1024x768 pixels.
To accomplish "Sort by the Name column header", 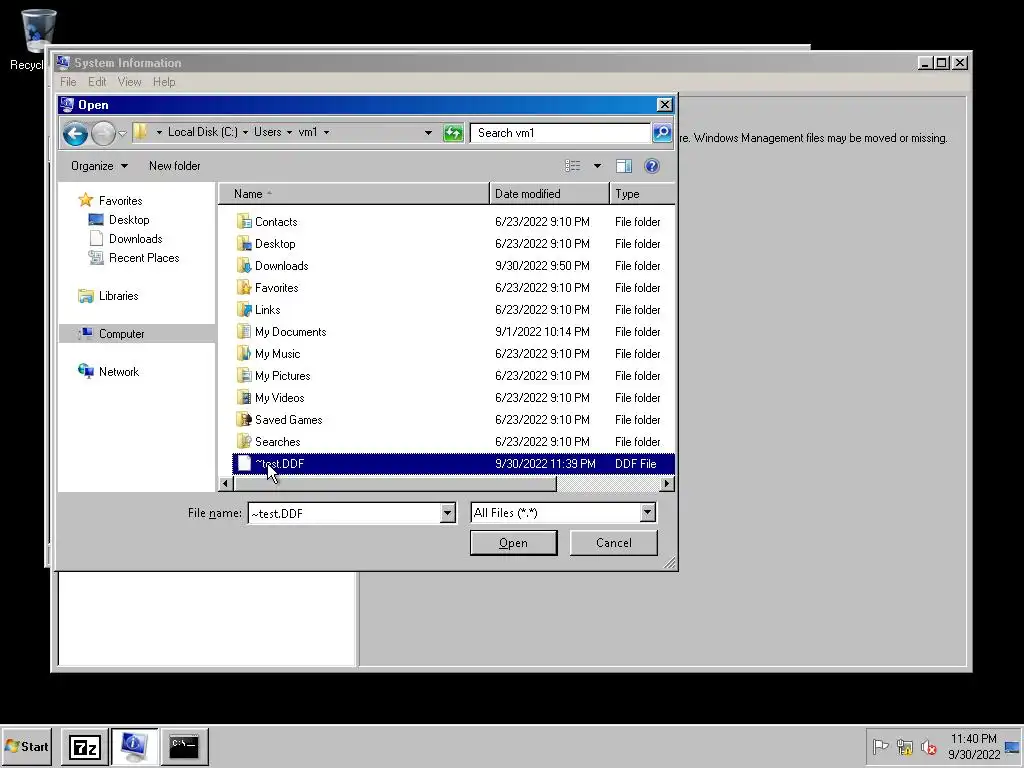I will click(x=353, y=194).
